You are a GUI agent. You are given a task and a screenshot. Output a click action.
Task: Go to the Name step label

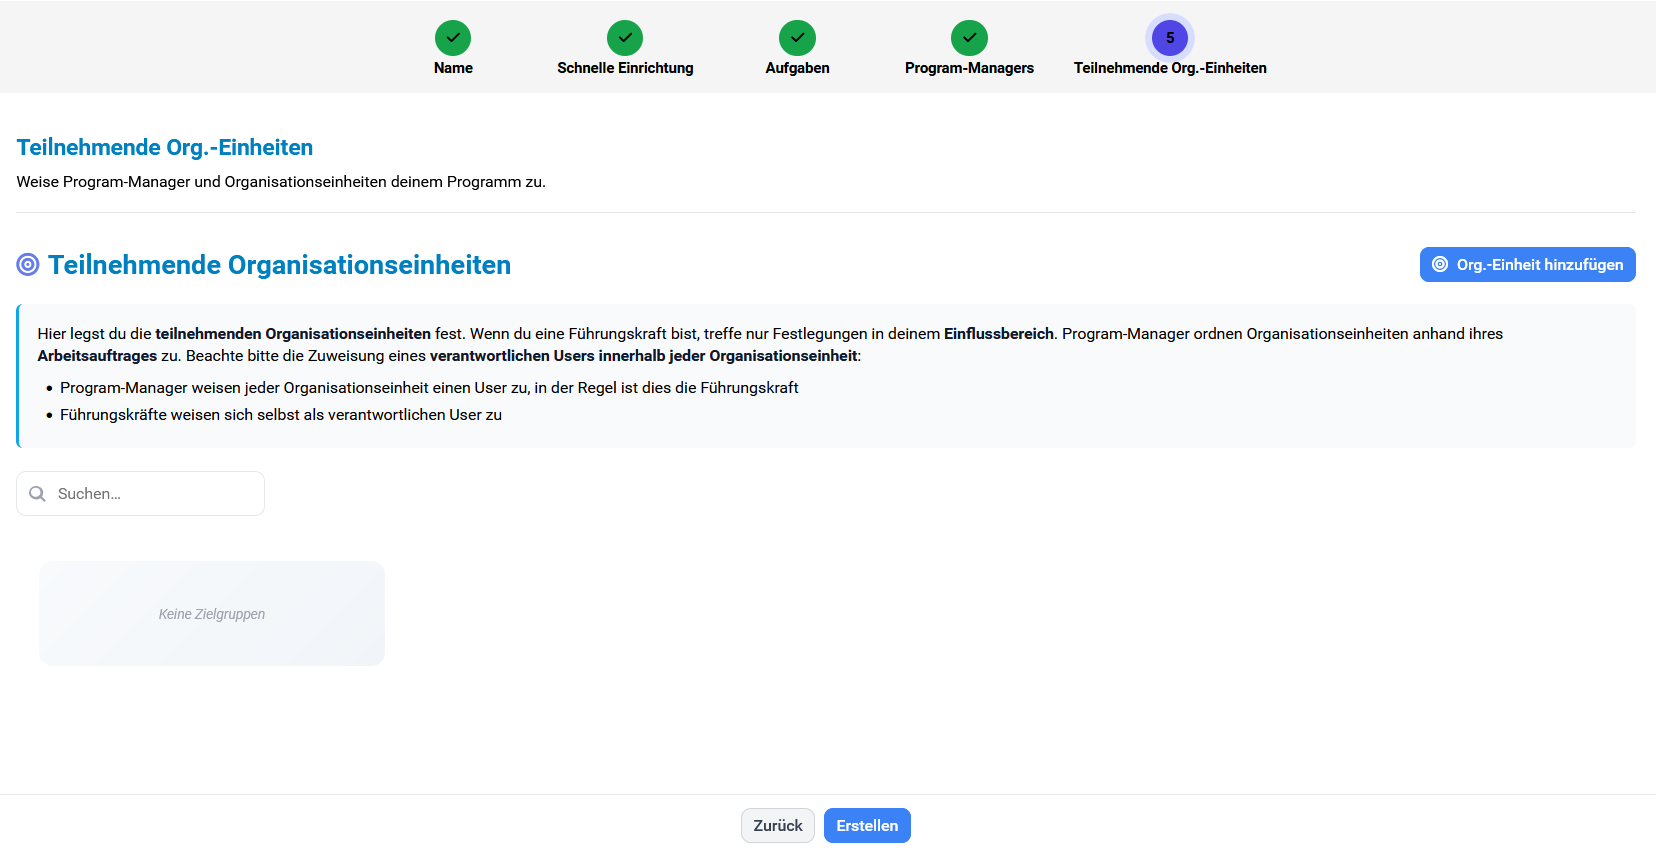(x=453, y=68)
